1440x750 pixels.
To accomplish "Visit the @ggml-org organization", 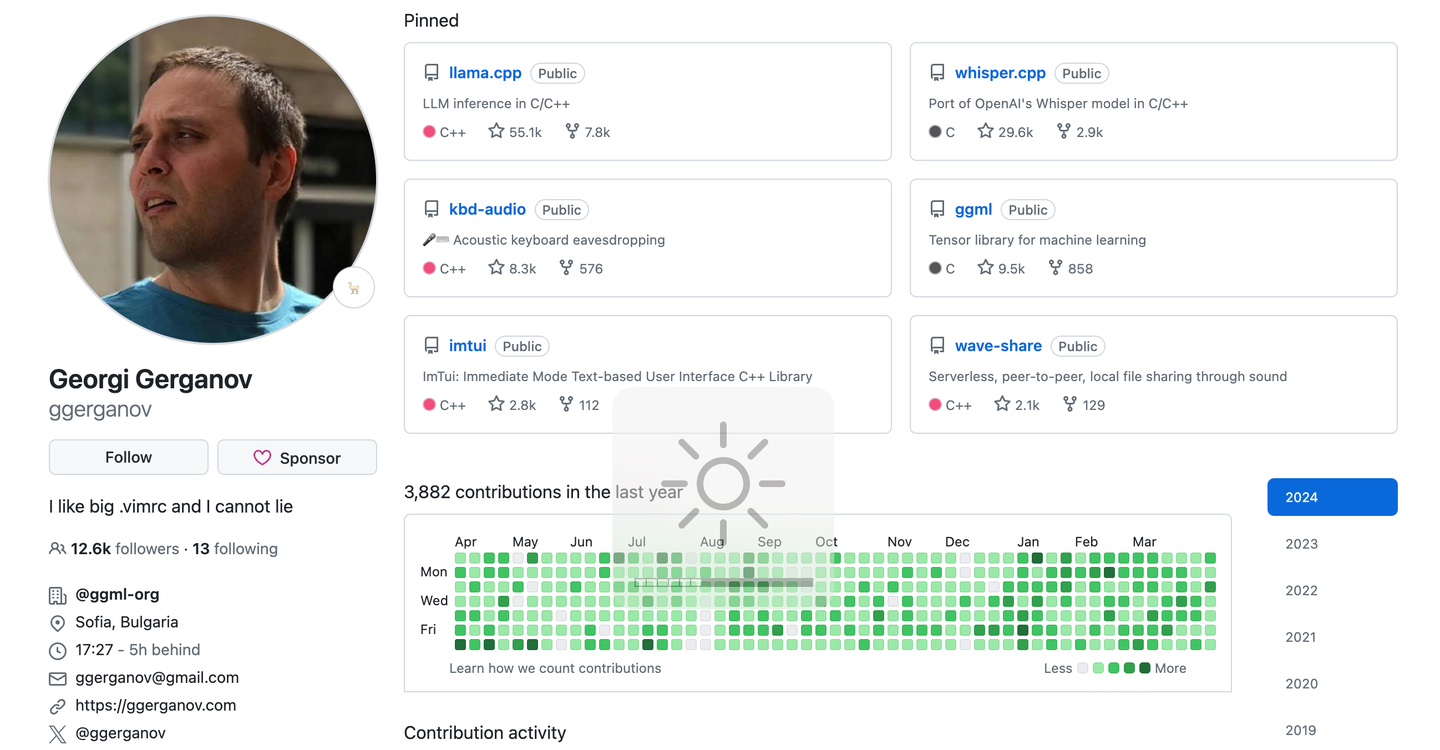I will [117, 594].
